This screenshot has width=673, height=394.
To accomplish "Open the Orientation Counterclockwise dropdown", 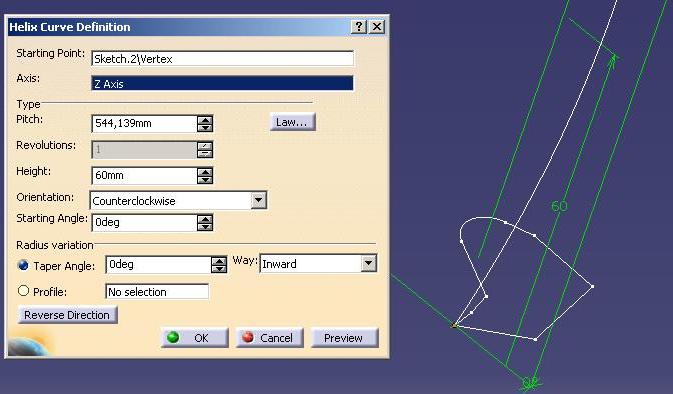I will click(x=258, y=200).
